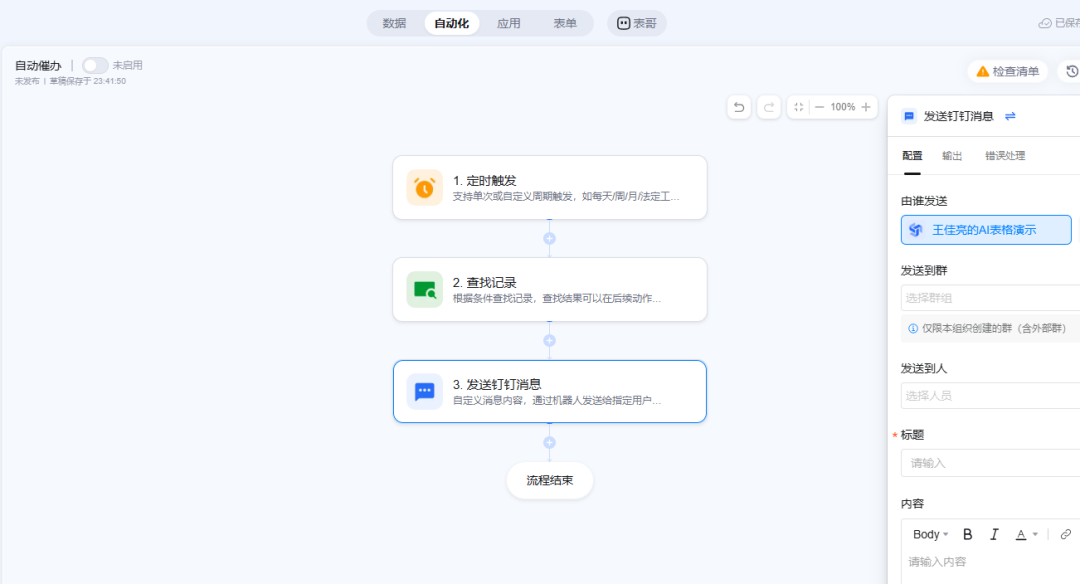Screen dimensions: 1080x584
Task: Click the swap action icon beside 发送钉钉消息
Action: tap(1010, 116)
